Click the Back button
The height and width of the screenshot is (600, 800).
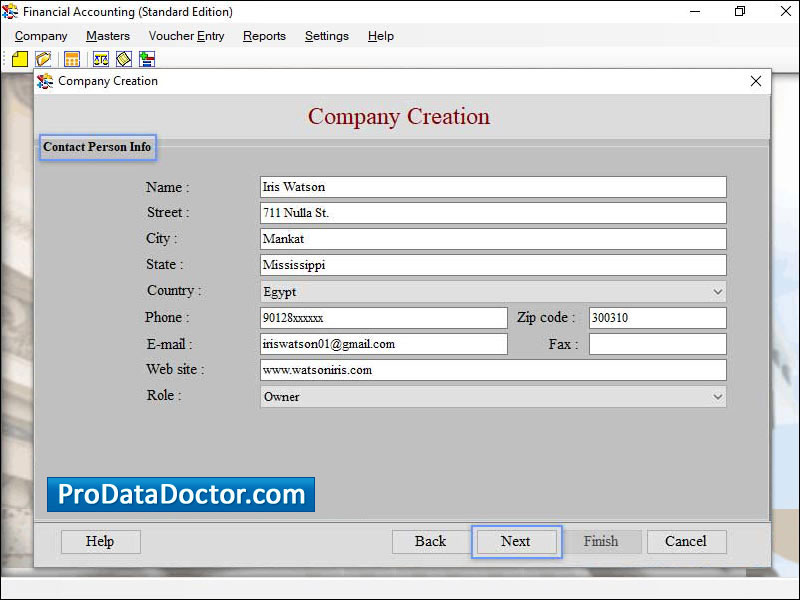pyautogui.click(x=430, y=541)
